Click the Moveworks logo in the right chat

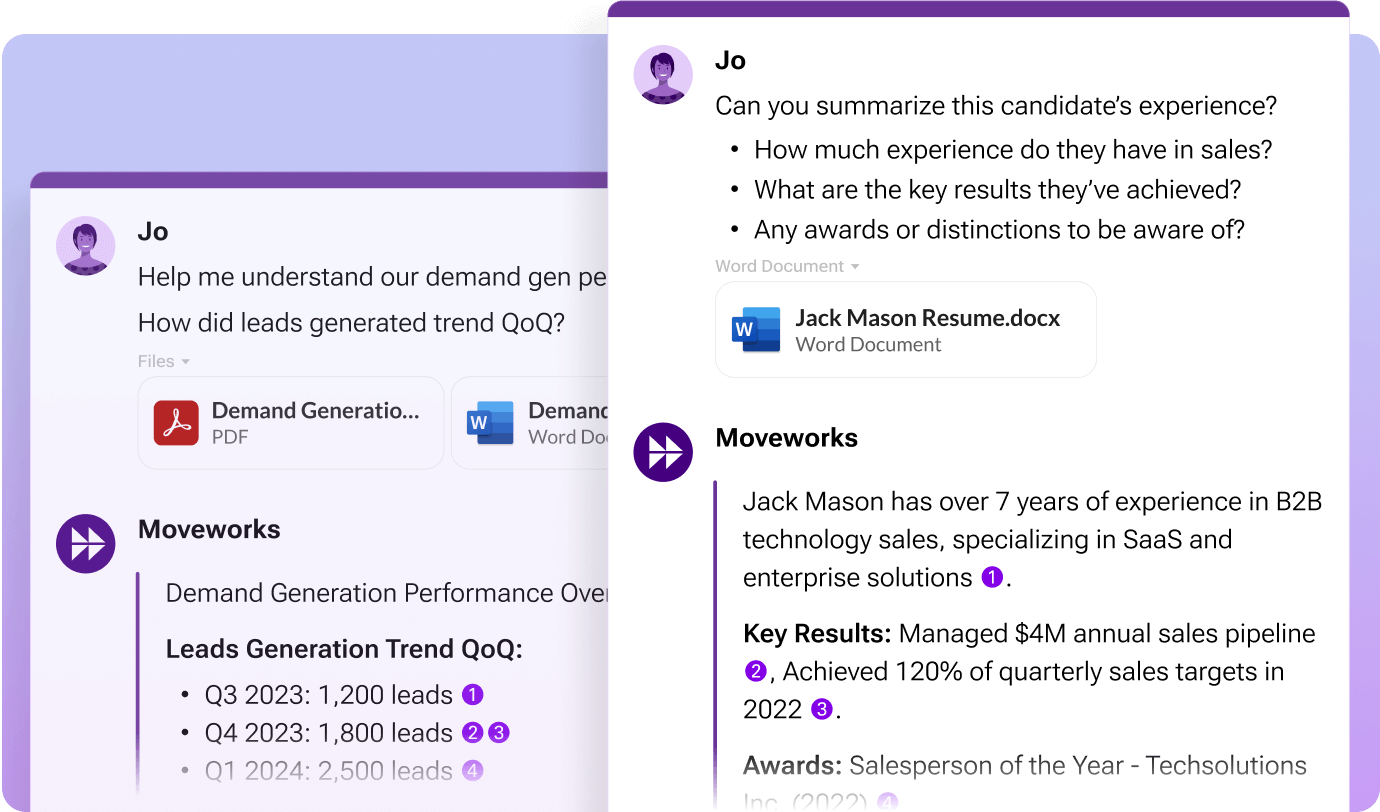click(663, 452)
